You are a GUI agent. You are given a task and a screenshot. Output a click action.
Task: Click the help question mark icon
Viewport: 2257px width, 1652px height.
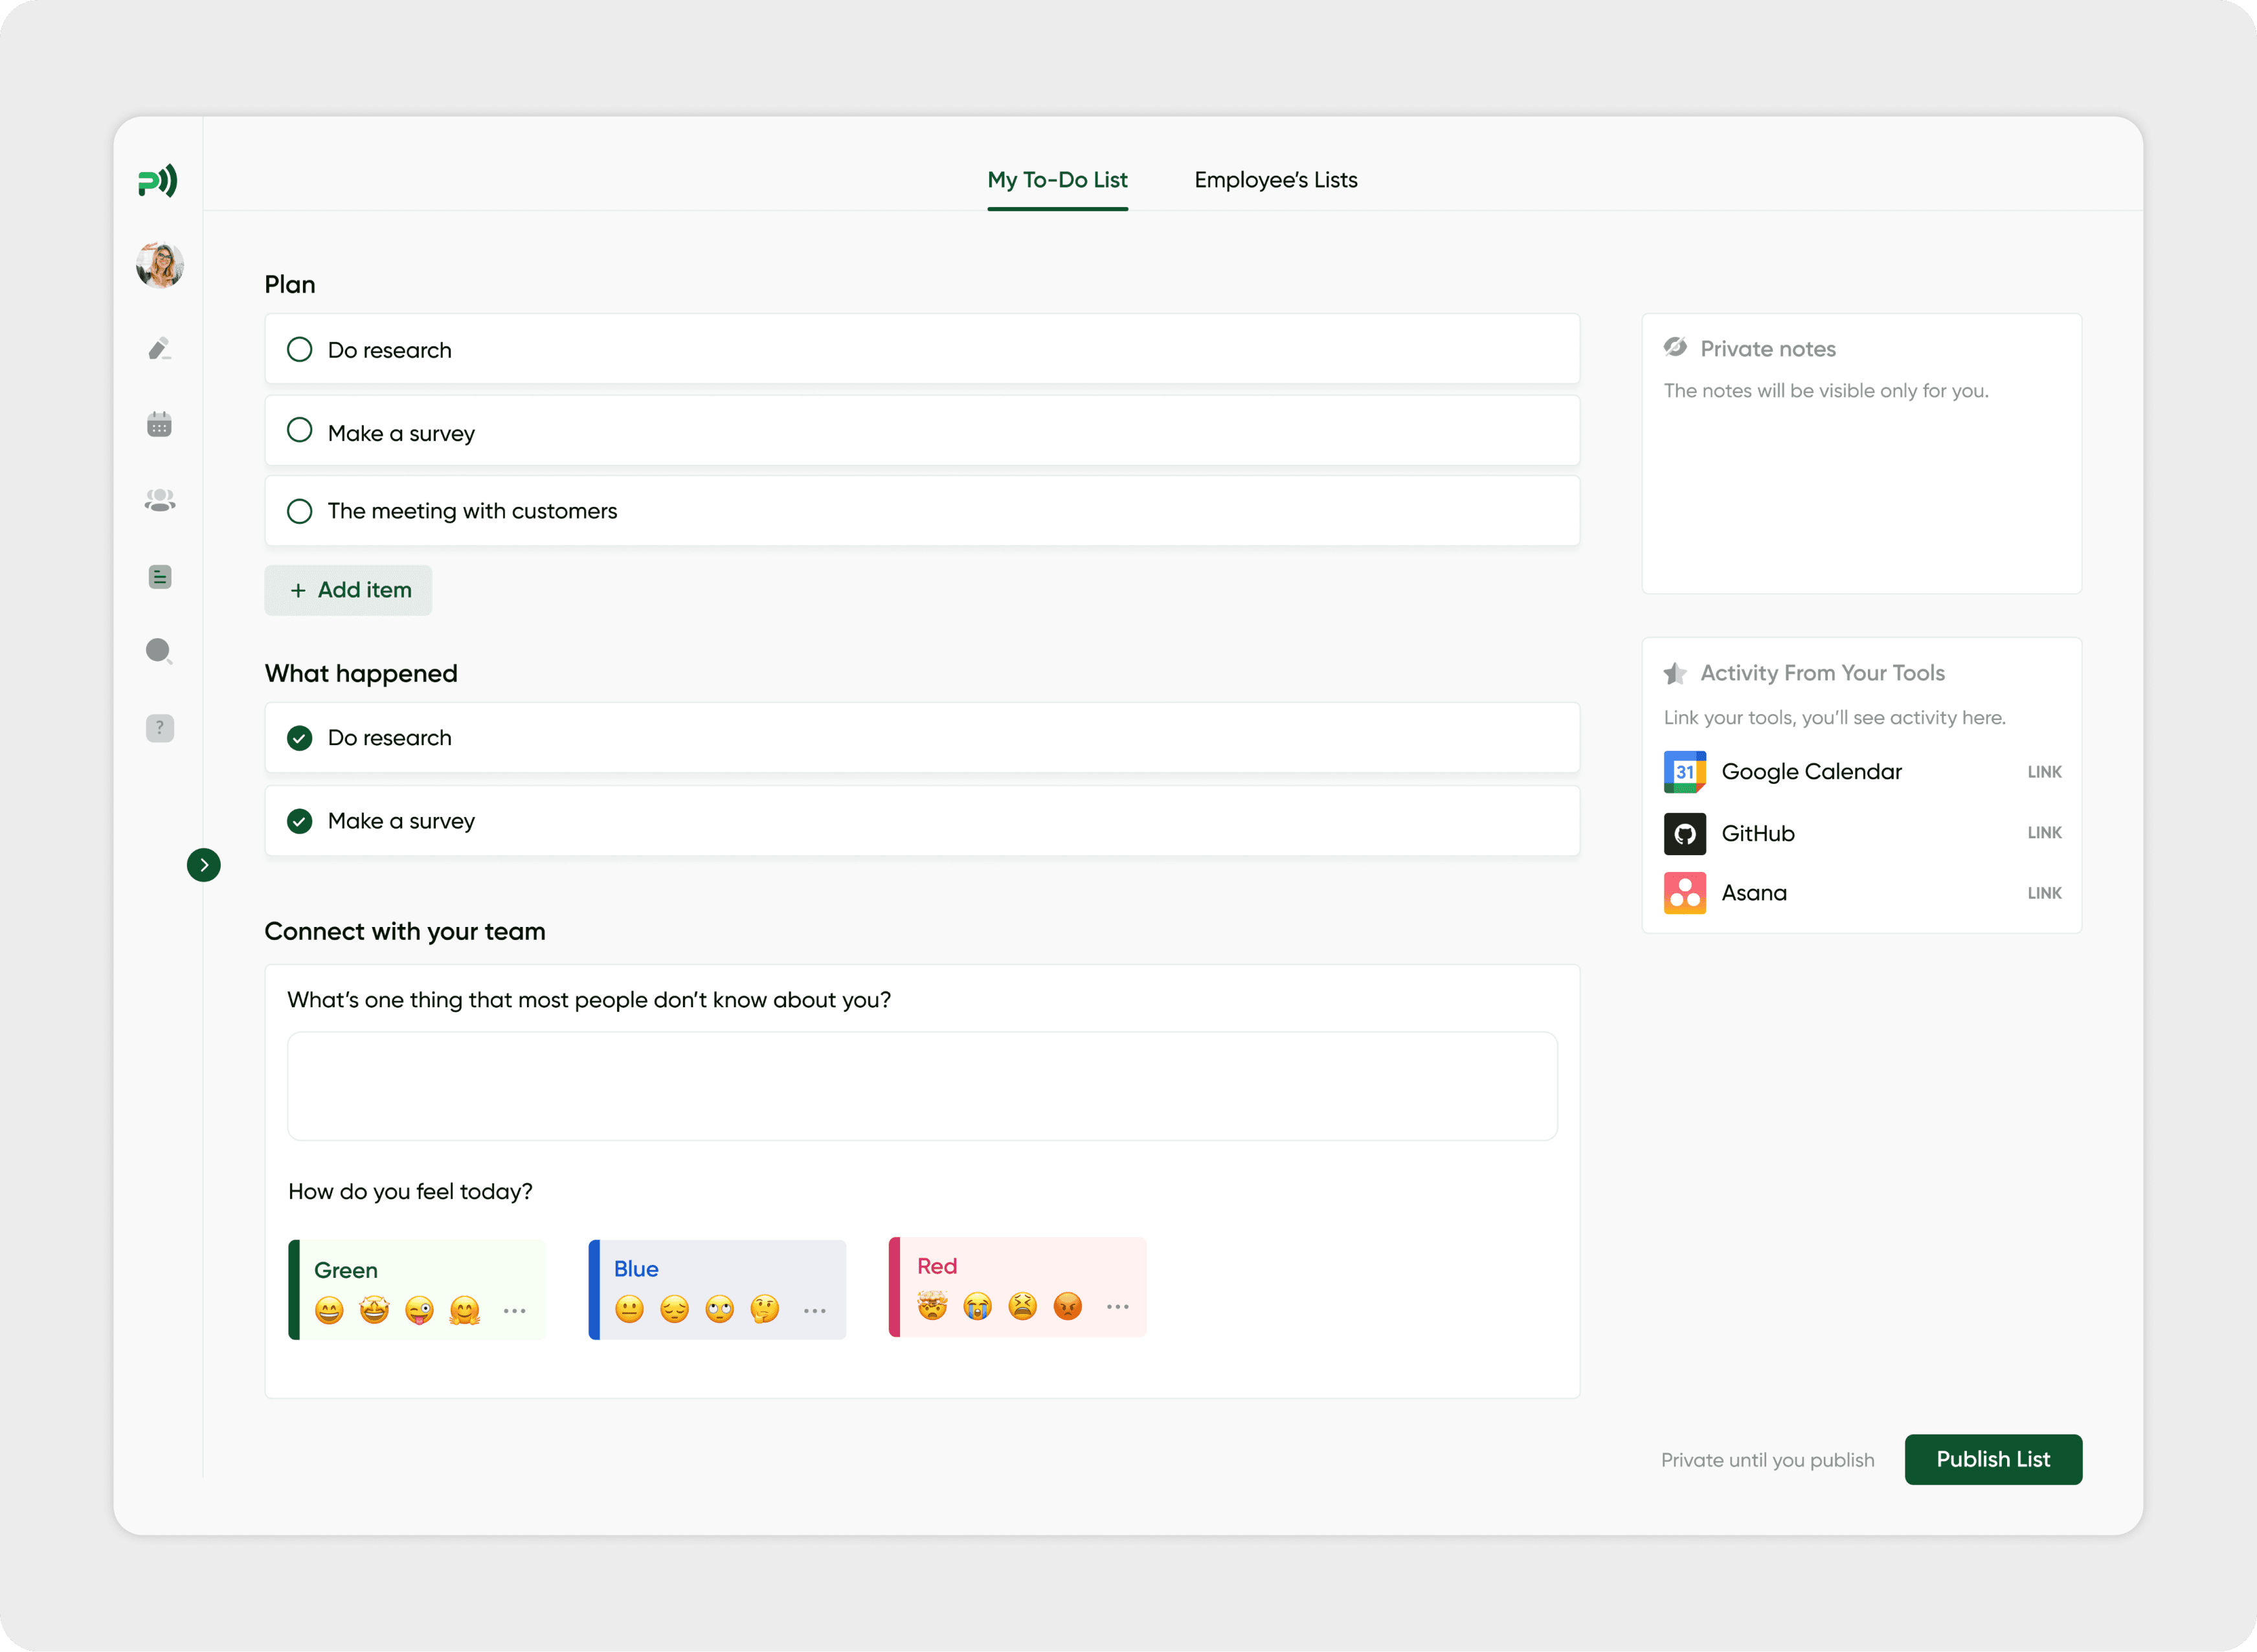(159, 728)
